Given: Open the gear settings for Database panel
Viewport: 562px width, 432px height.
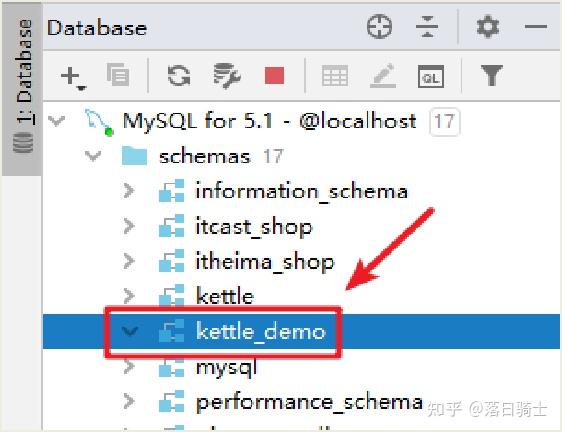Looking at the screenshot, I should tap(487, 27).
